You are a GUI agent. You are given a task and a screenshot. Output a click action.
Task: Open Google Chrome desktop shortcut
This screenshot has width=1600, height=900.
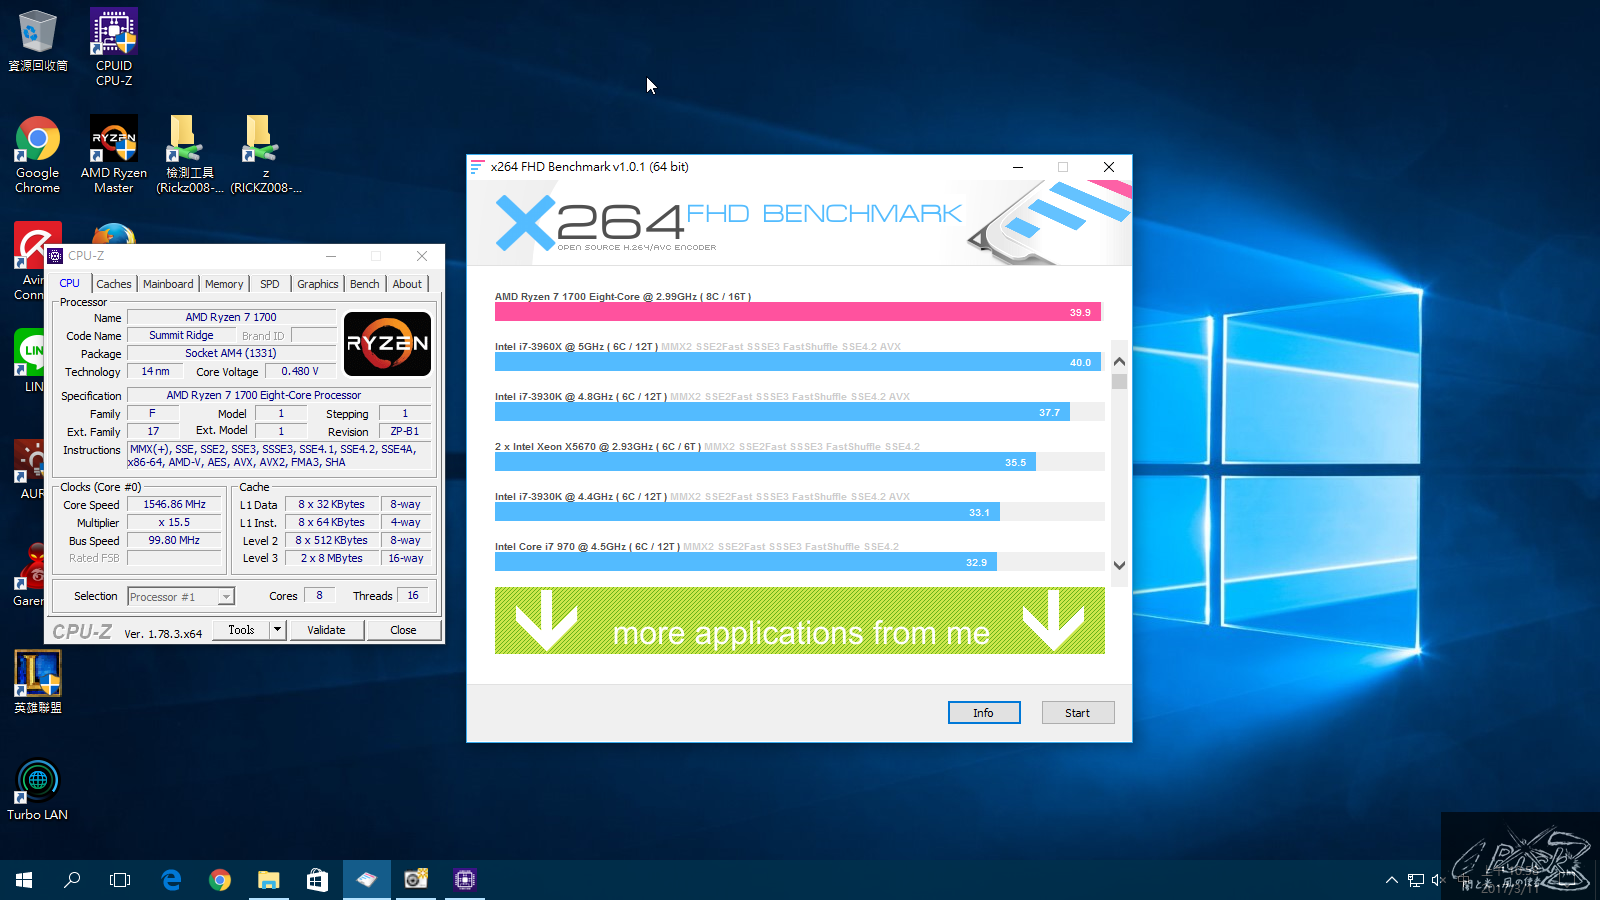click(37, 154)
